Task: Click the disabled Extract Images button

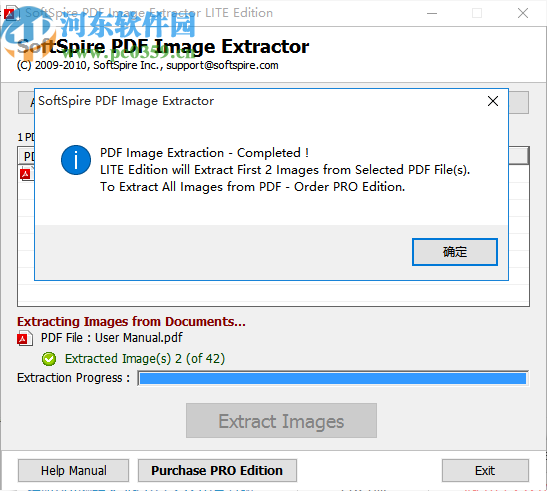Action: [281, 421]
